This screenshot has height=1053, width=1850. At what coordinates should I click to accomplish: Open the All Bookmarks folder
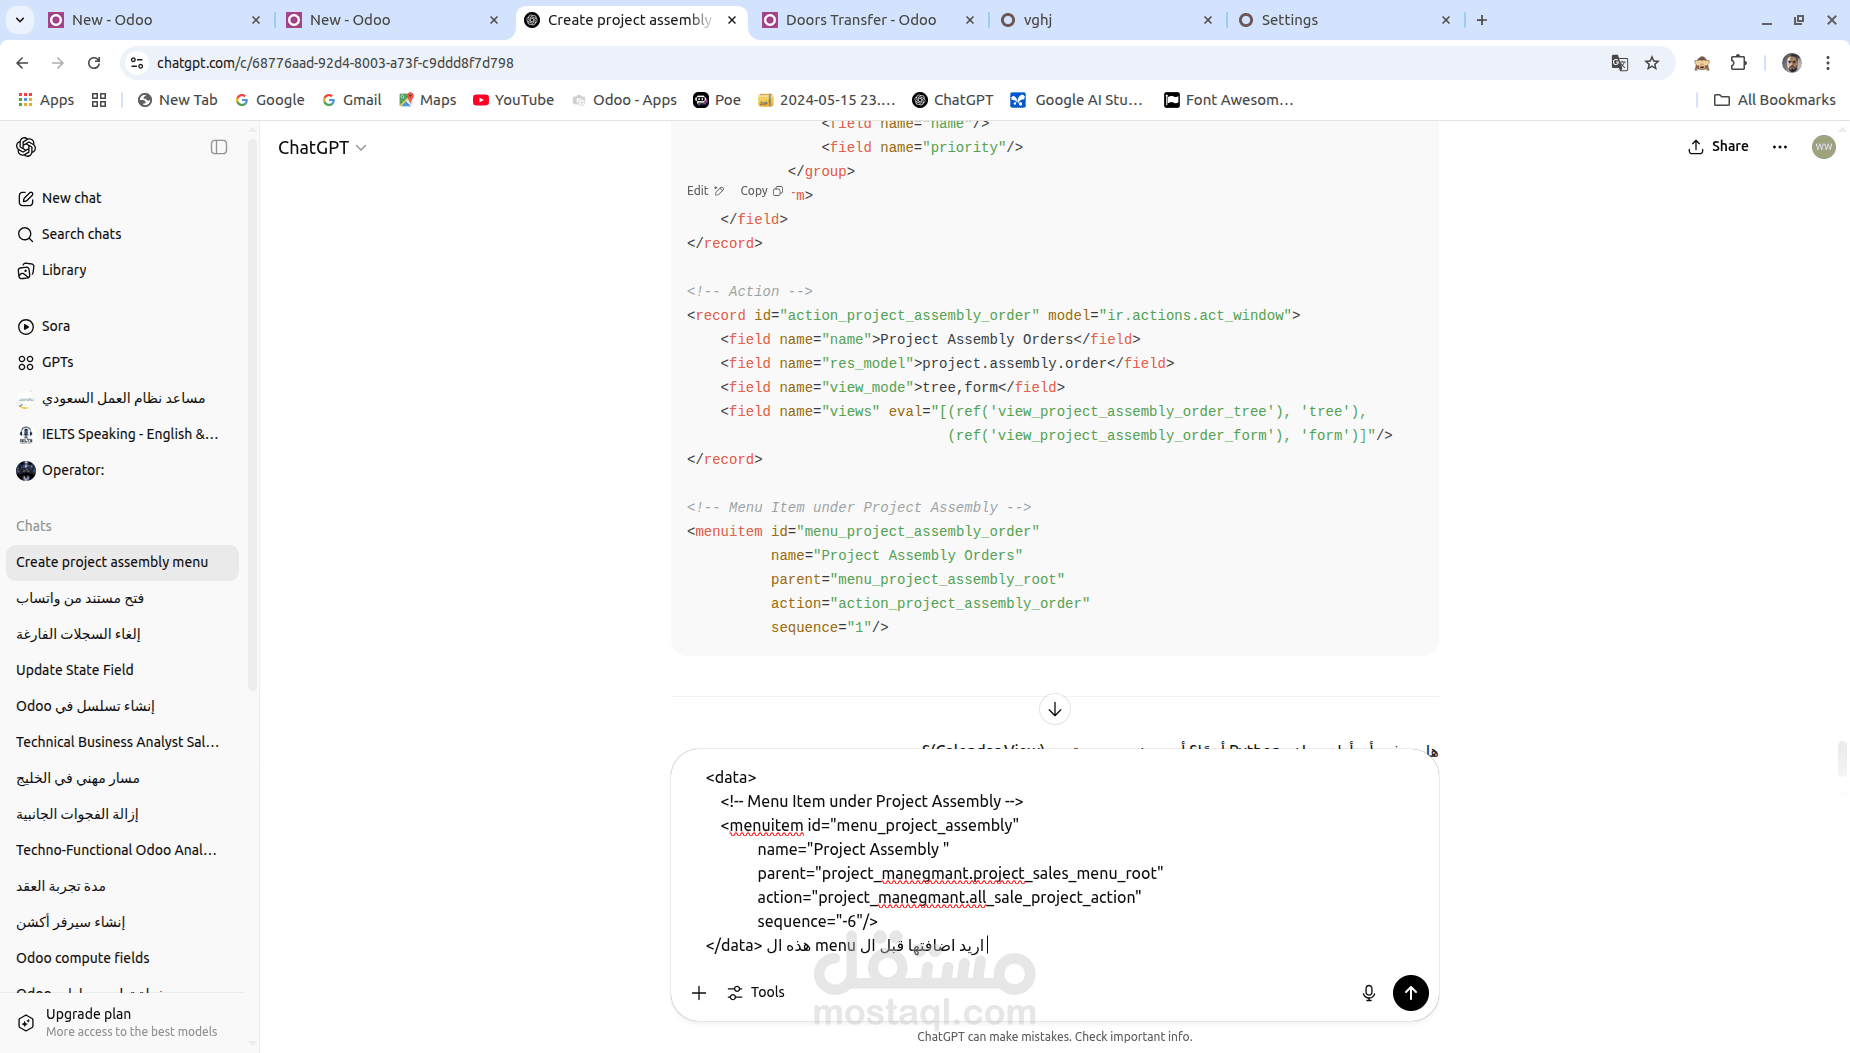[1774, 100]
